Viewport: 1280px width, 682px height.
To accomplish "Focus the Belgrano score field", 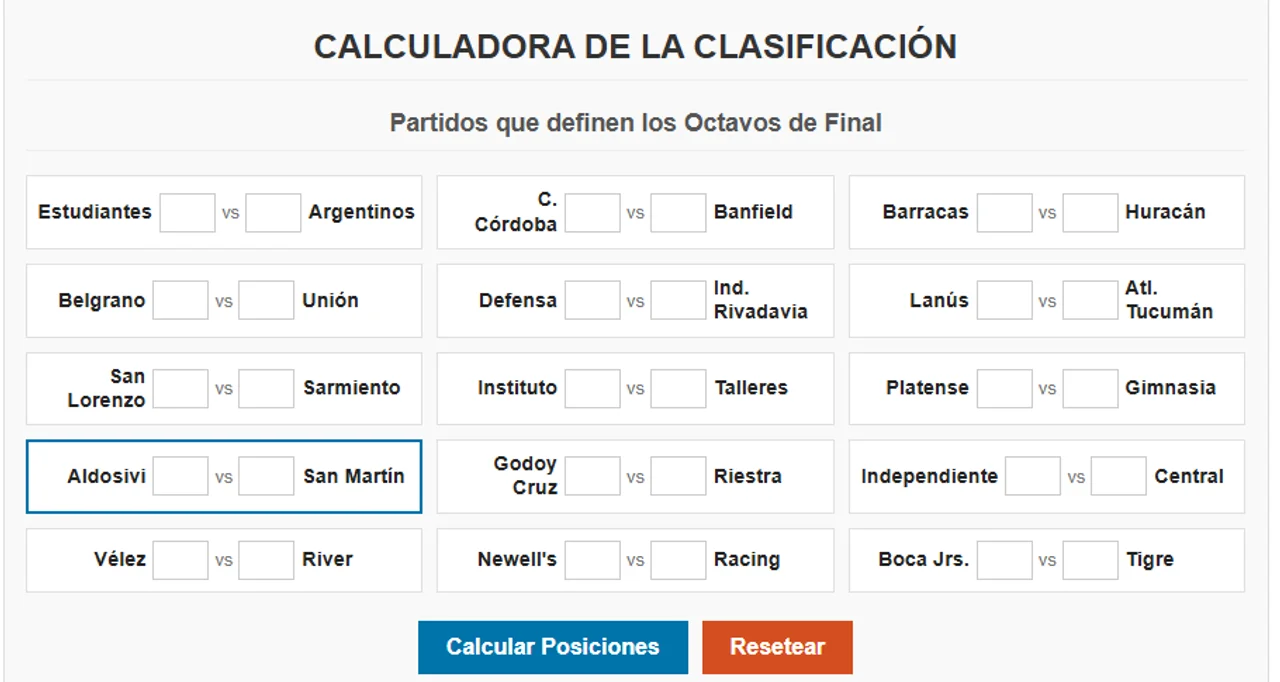I will pos(180,301).
